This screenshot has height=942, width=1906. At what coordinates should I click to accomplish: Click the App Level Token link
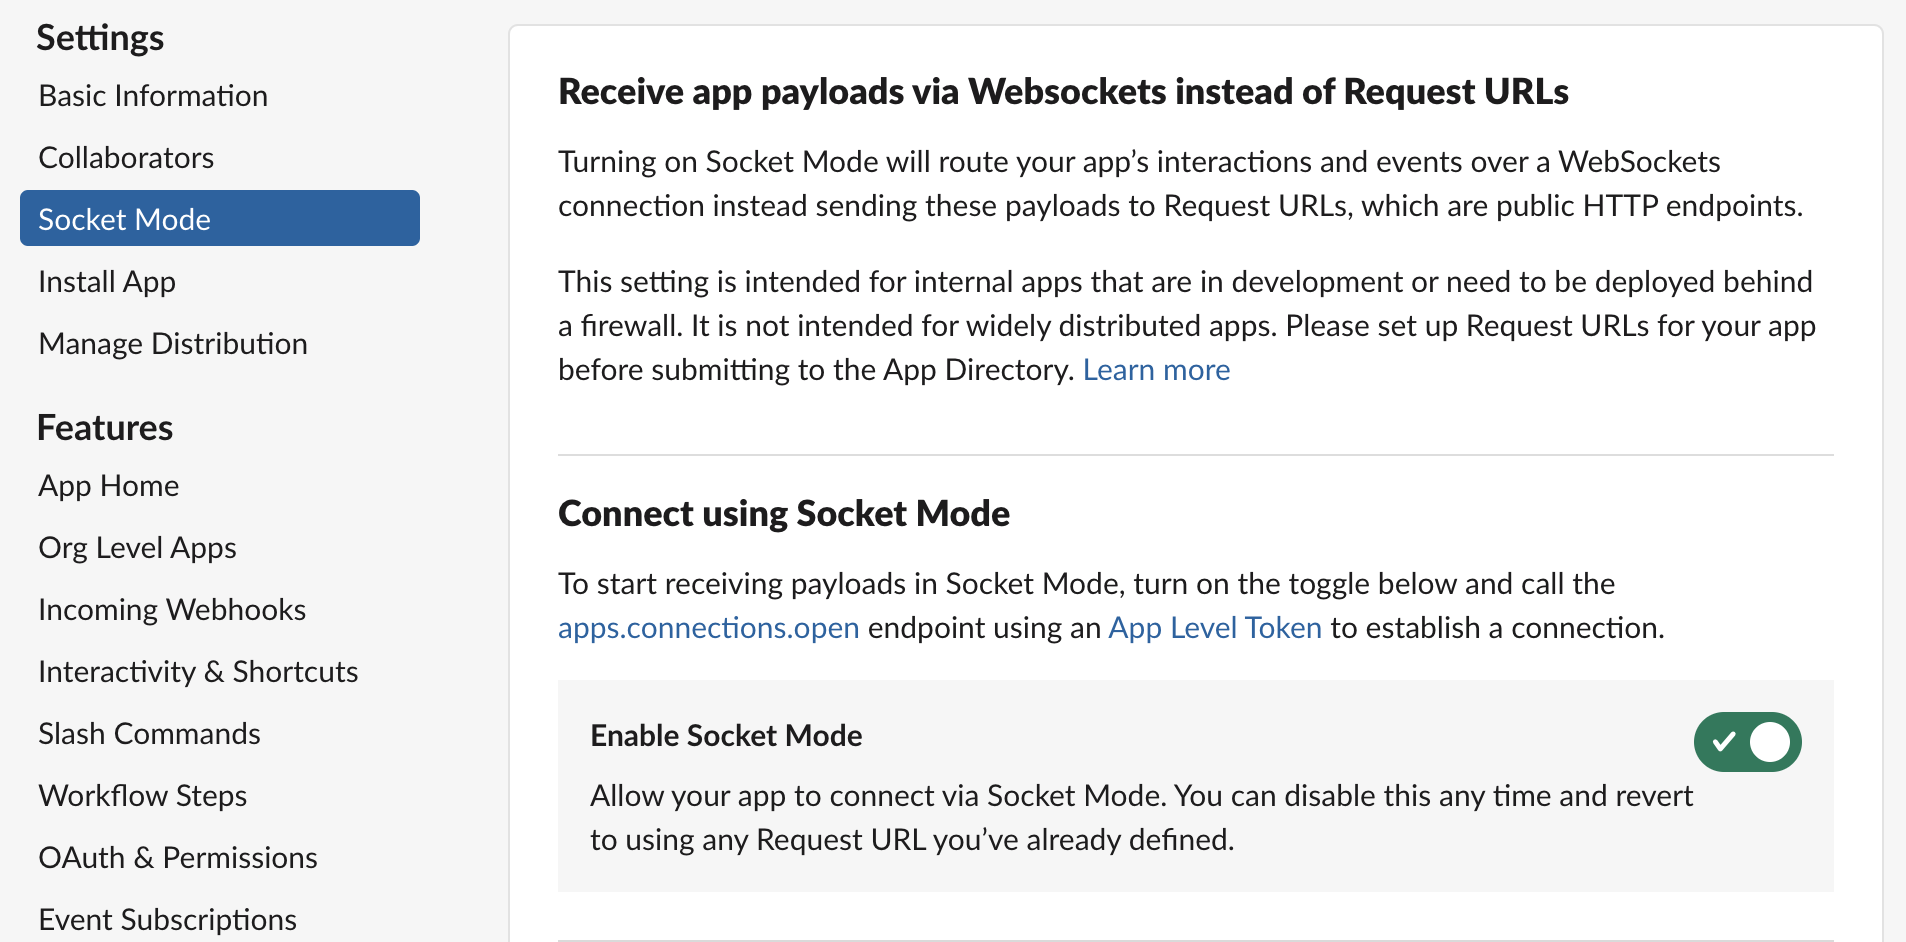1214,627
